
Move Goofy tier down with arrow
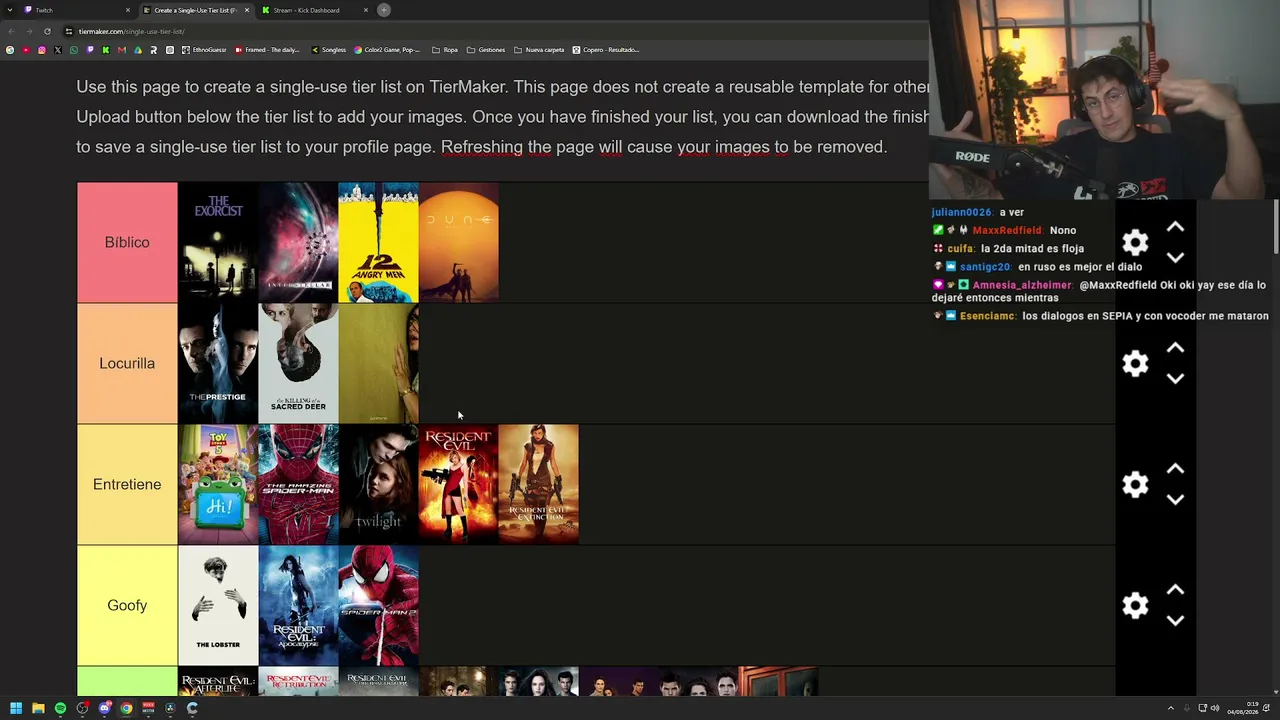coord(1175,621)
